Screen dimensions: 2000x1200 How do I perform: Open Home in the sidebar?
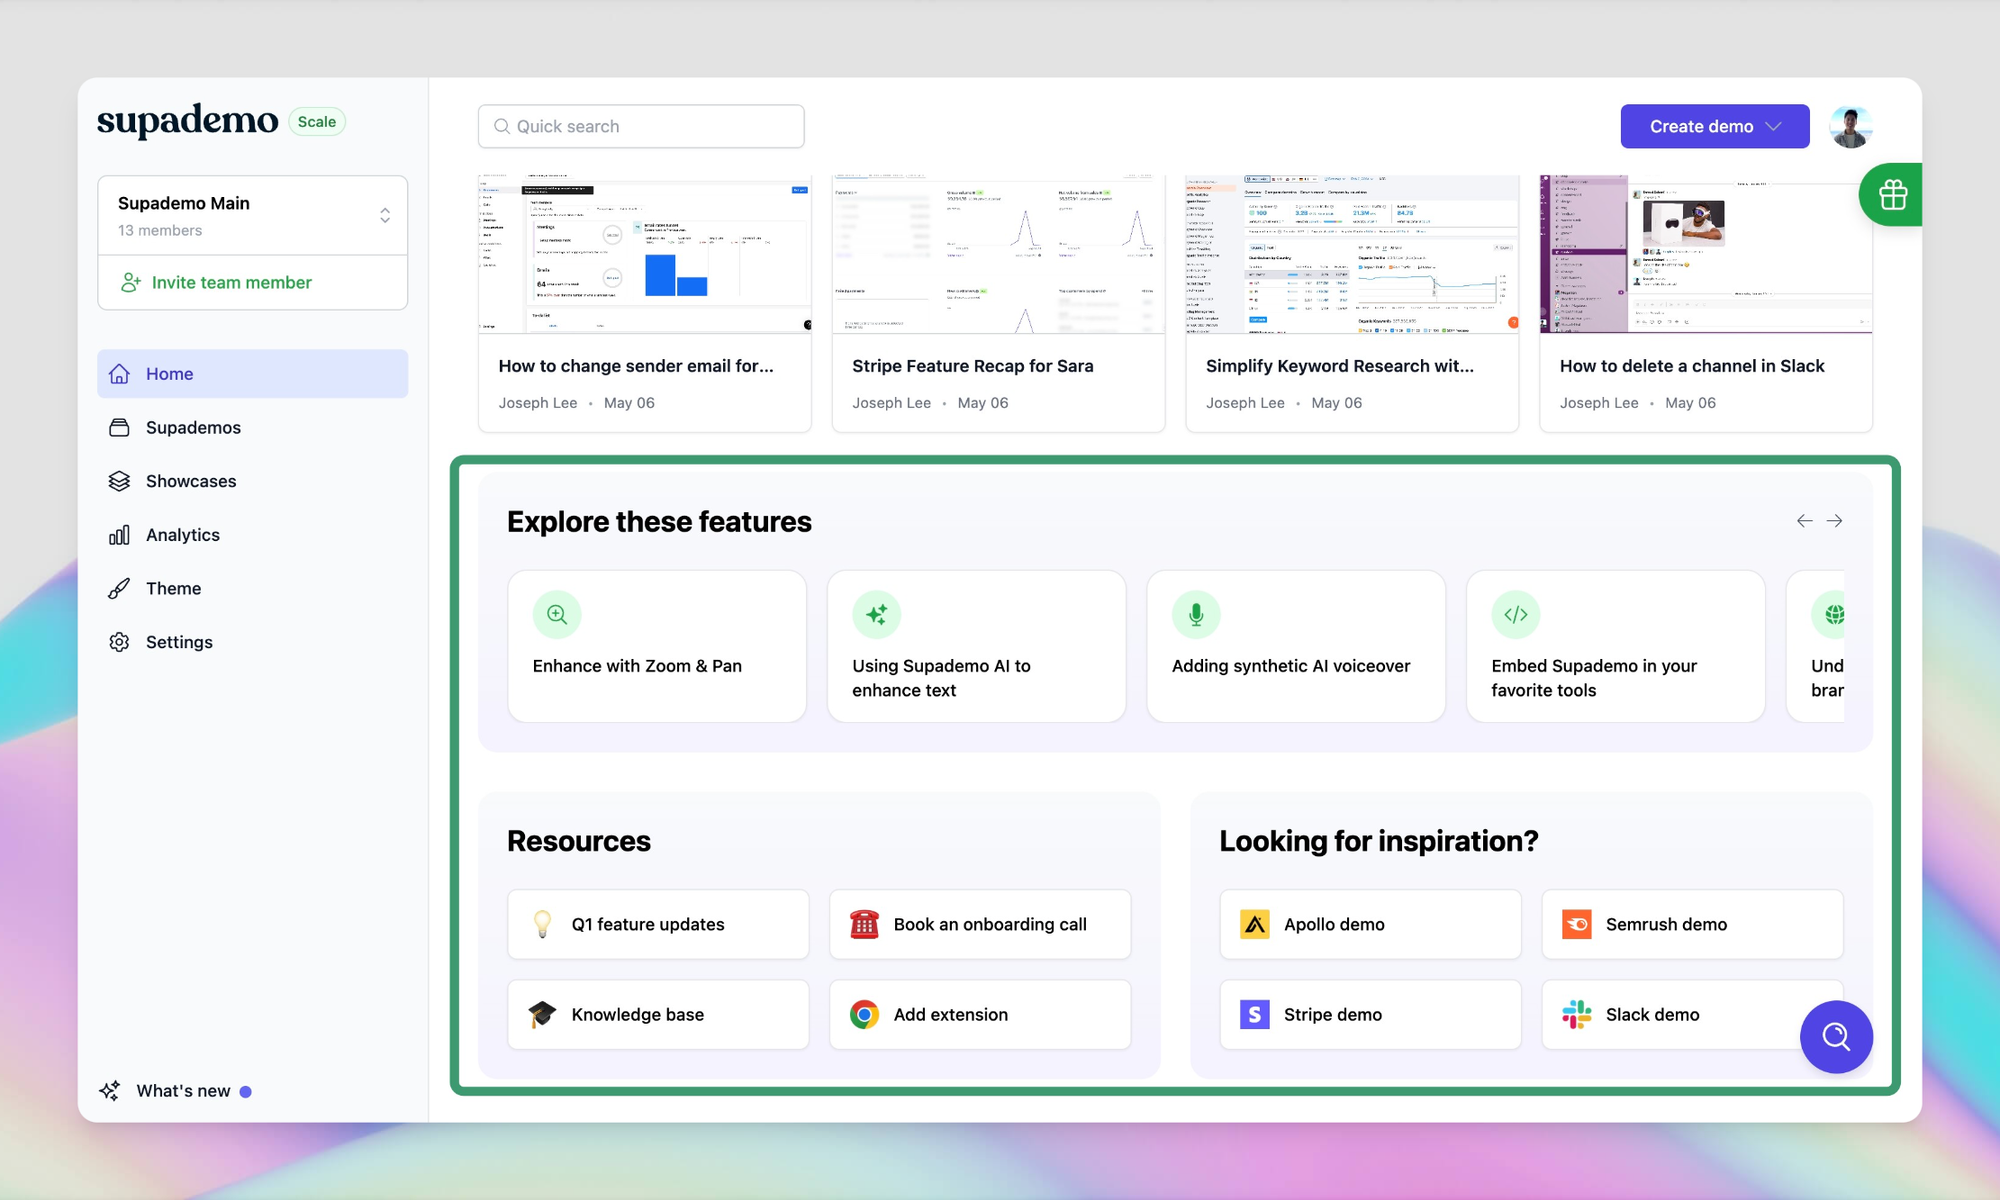pos(252,374)
